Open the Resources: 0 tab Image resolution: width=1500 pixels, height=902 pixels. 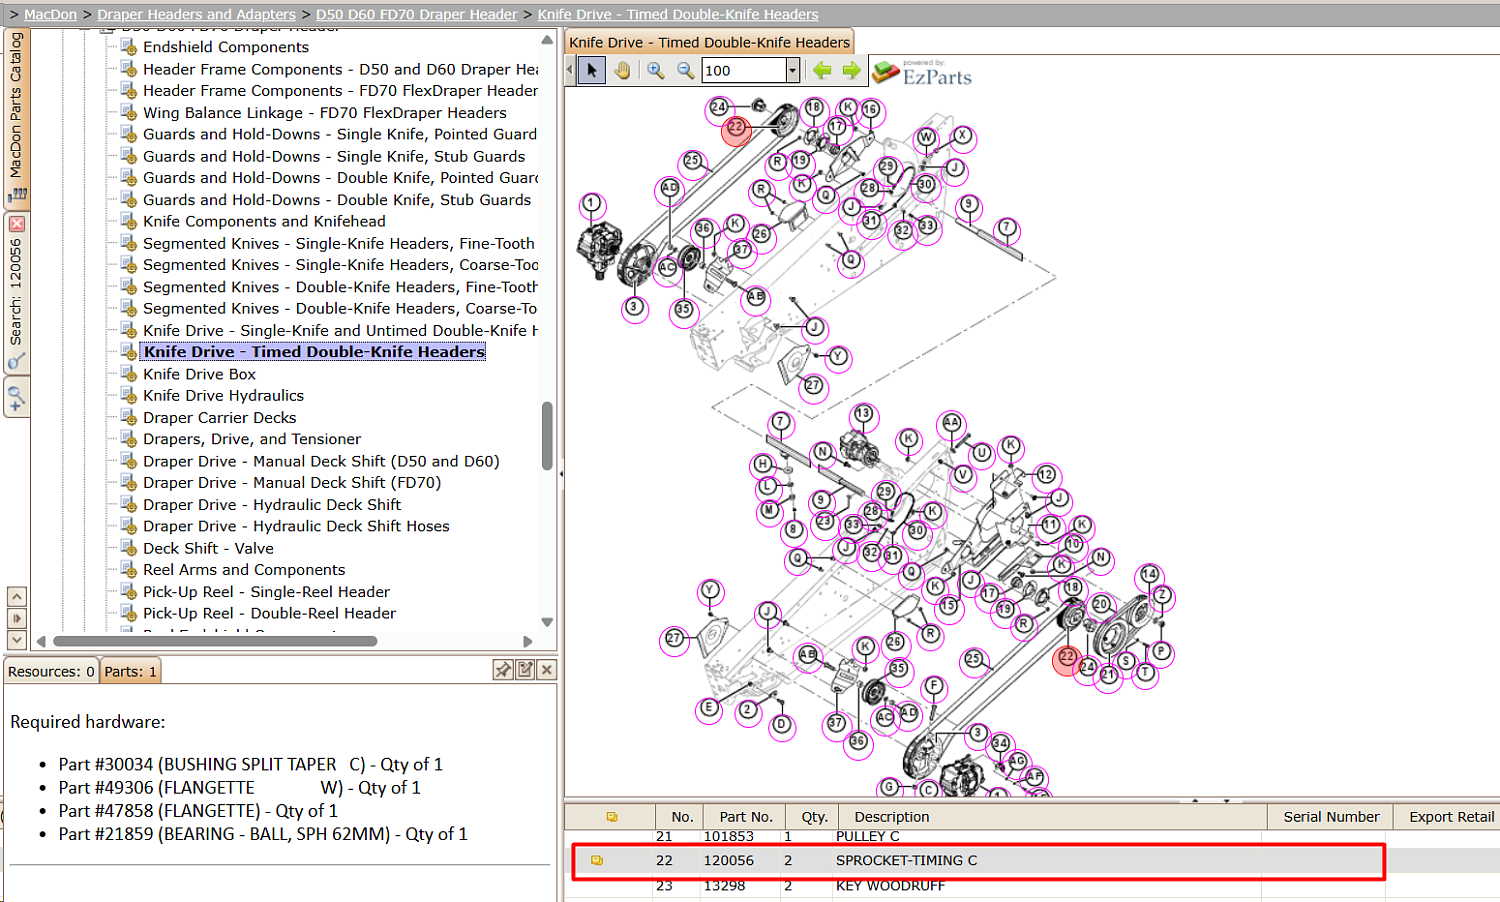click(x=51, y=671)
